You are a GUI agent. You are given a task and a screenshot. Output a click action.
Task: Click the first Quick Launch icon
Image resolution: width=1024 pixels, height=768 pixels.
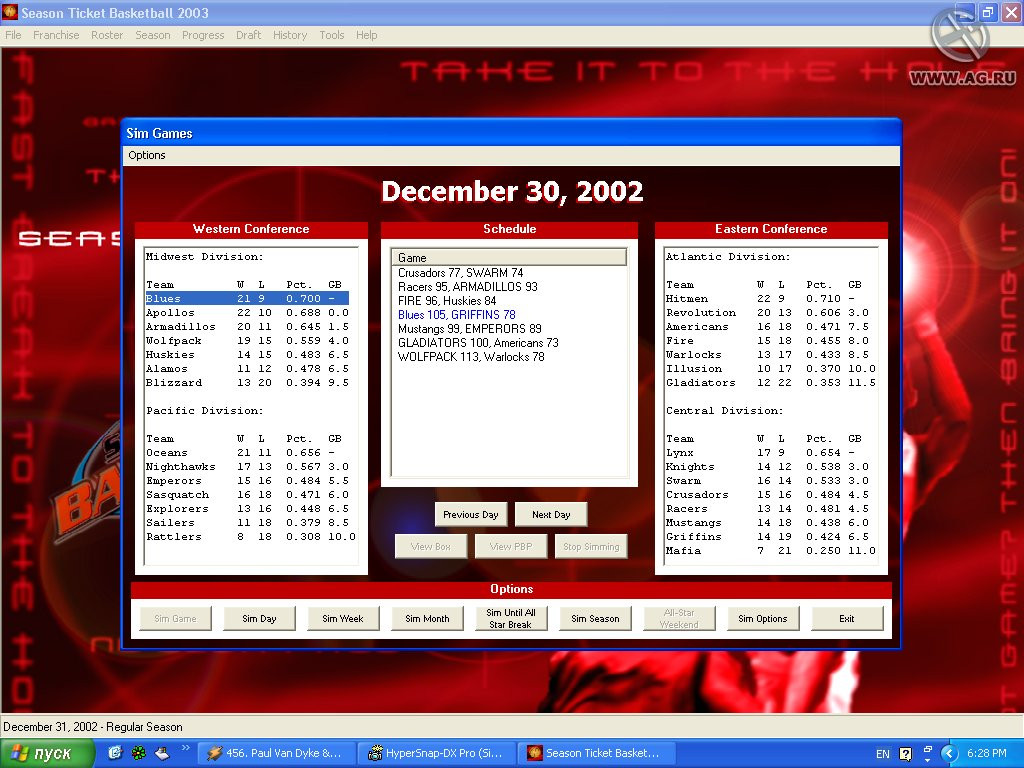click(115, 753)
